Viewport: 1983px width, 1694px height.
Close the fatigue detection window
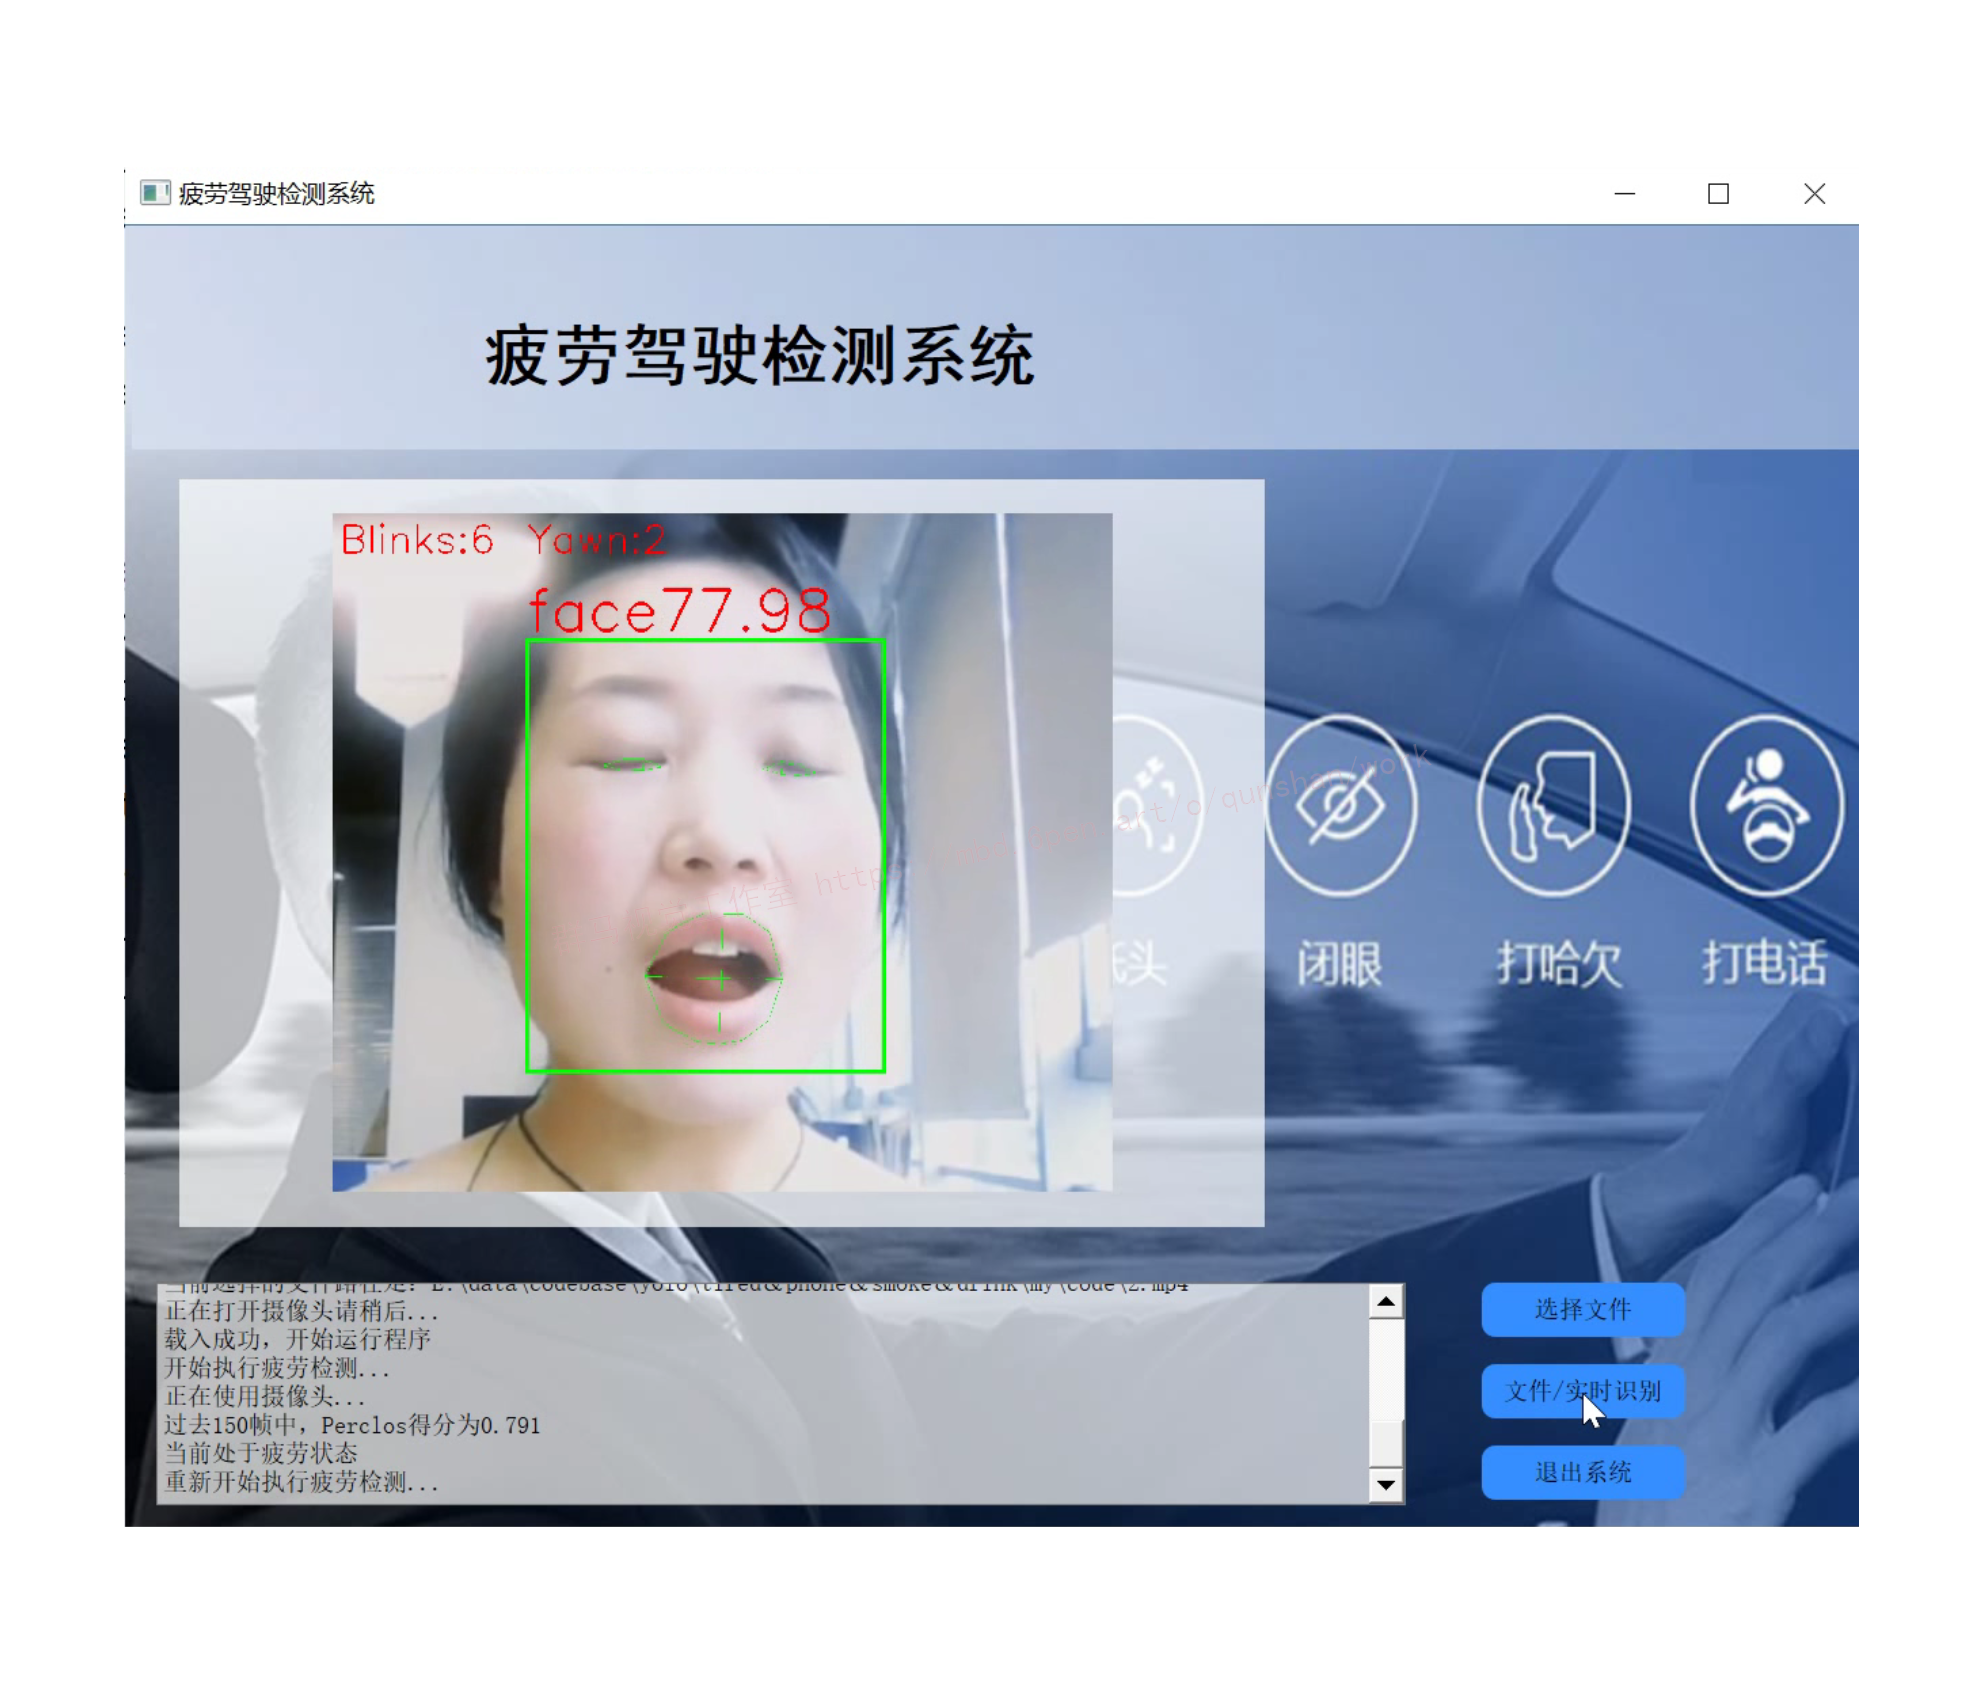(x=1814, y=194)
